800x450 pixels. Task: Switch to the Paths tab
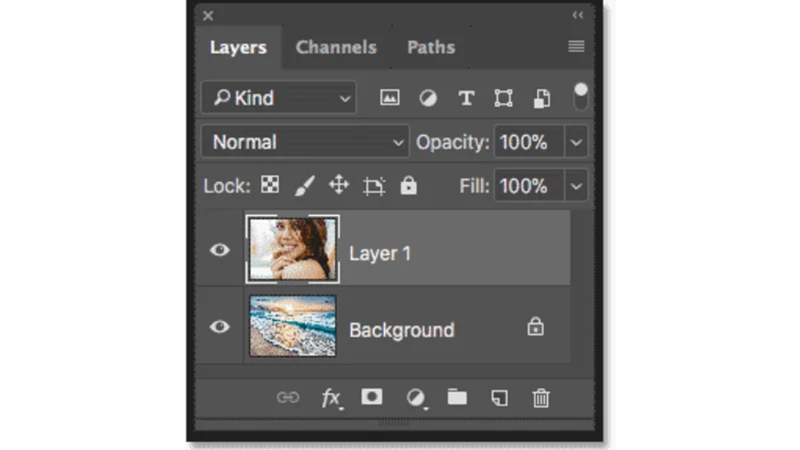click(x=431, y=47)
